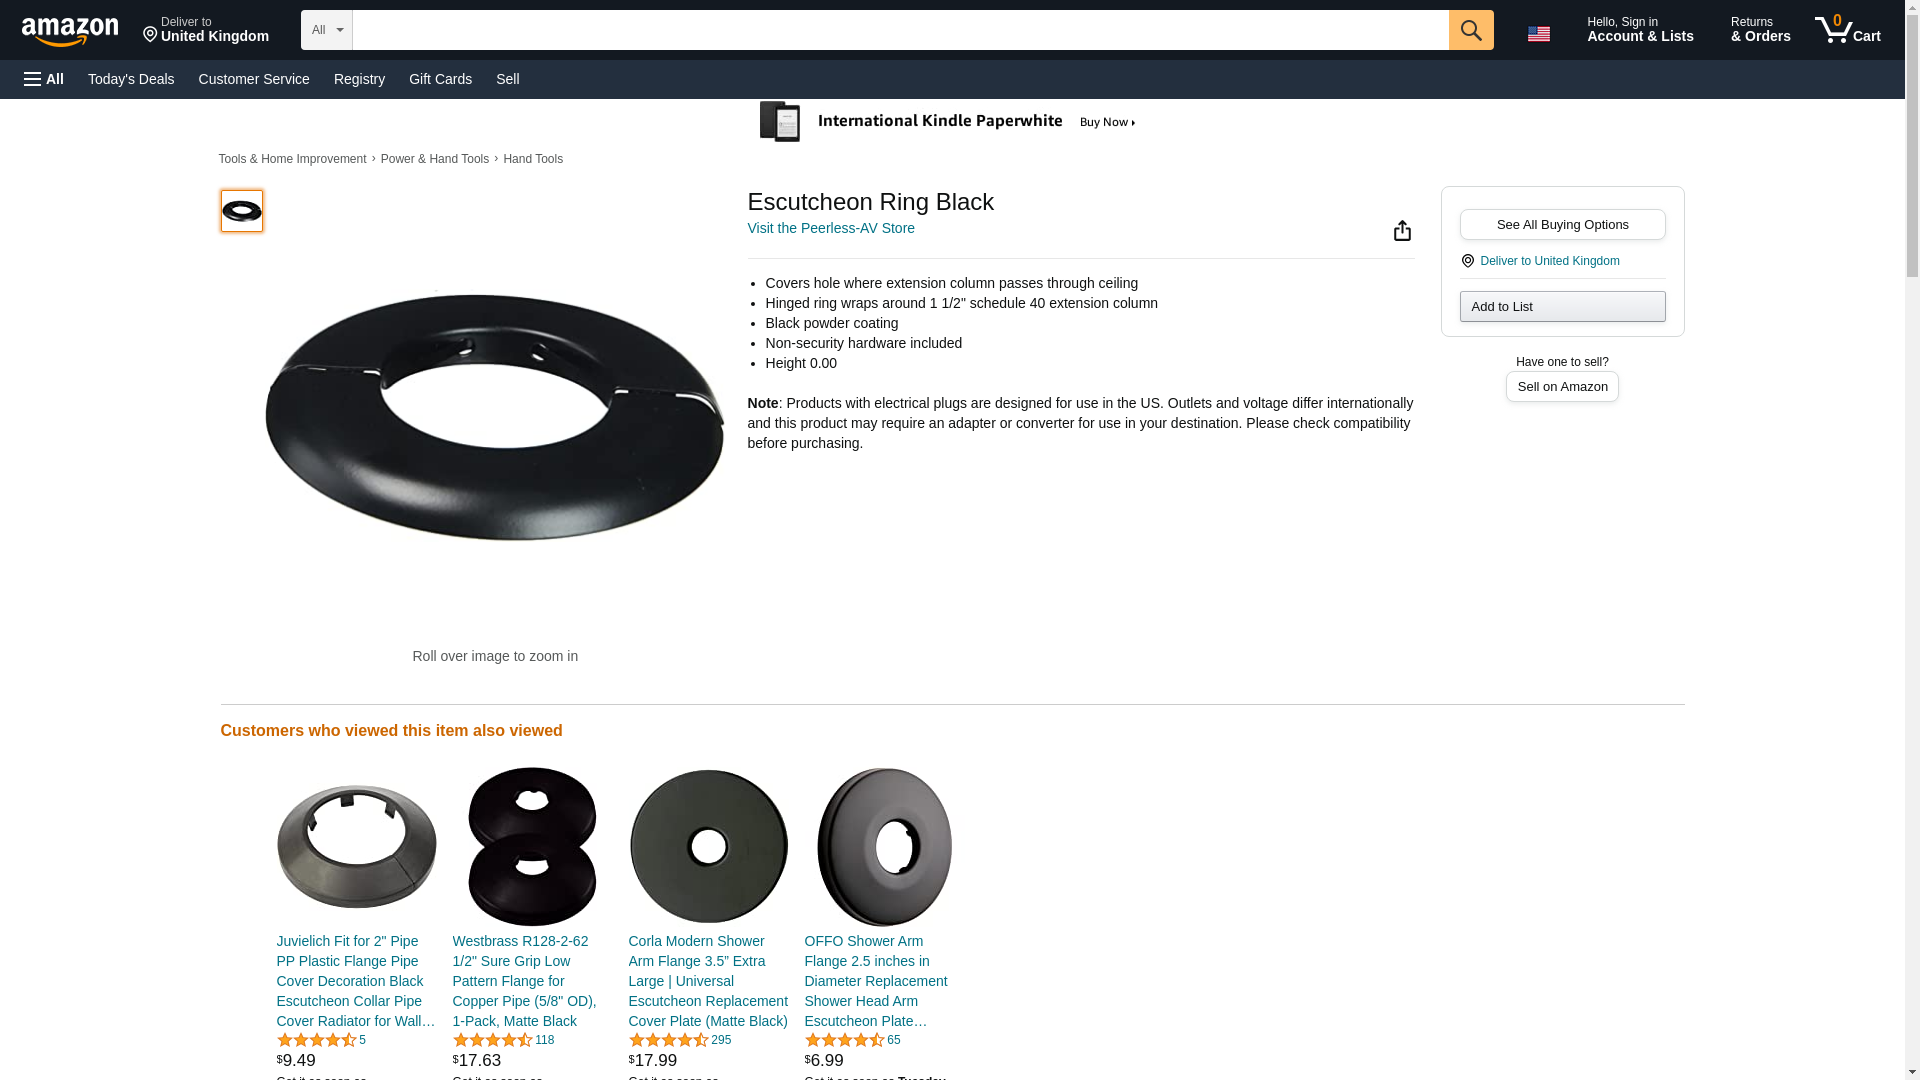Open the Add to List dropdown
The height and width of the screenshot is (1080, 1920).
[1562, 306]
